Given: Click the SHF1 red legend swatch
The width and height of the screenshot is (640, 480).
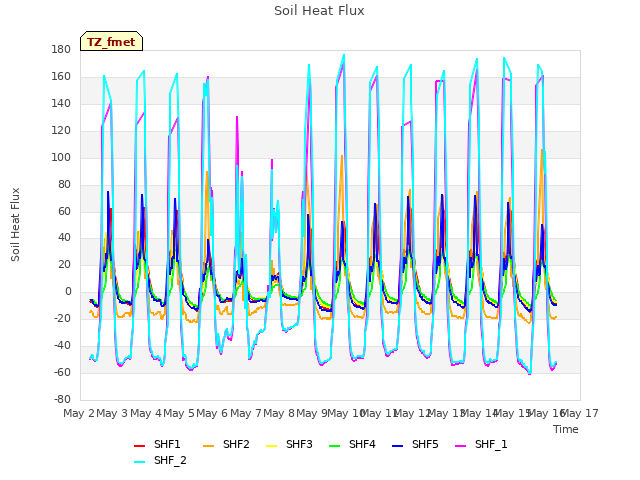Looking at the screenshot, I should [x=140, y=446].
